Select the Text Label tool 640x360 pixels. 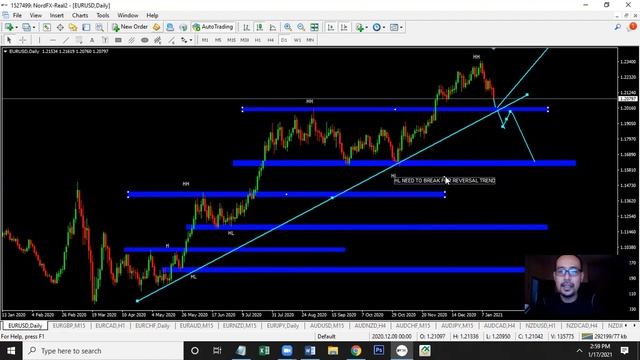(x=105, y=40)
